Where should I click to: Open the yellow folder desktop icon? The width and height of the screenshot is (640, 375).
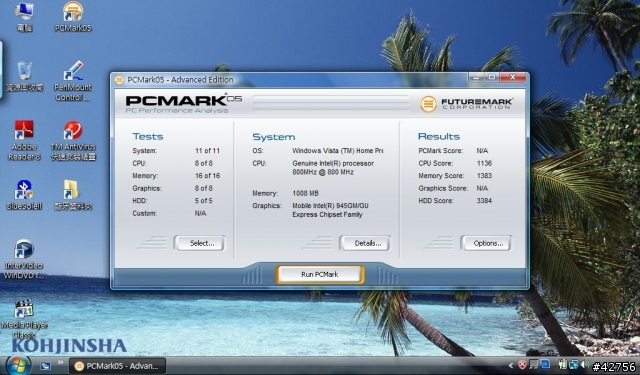click(73, 195)
